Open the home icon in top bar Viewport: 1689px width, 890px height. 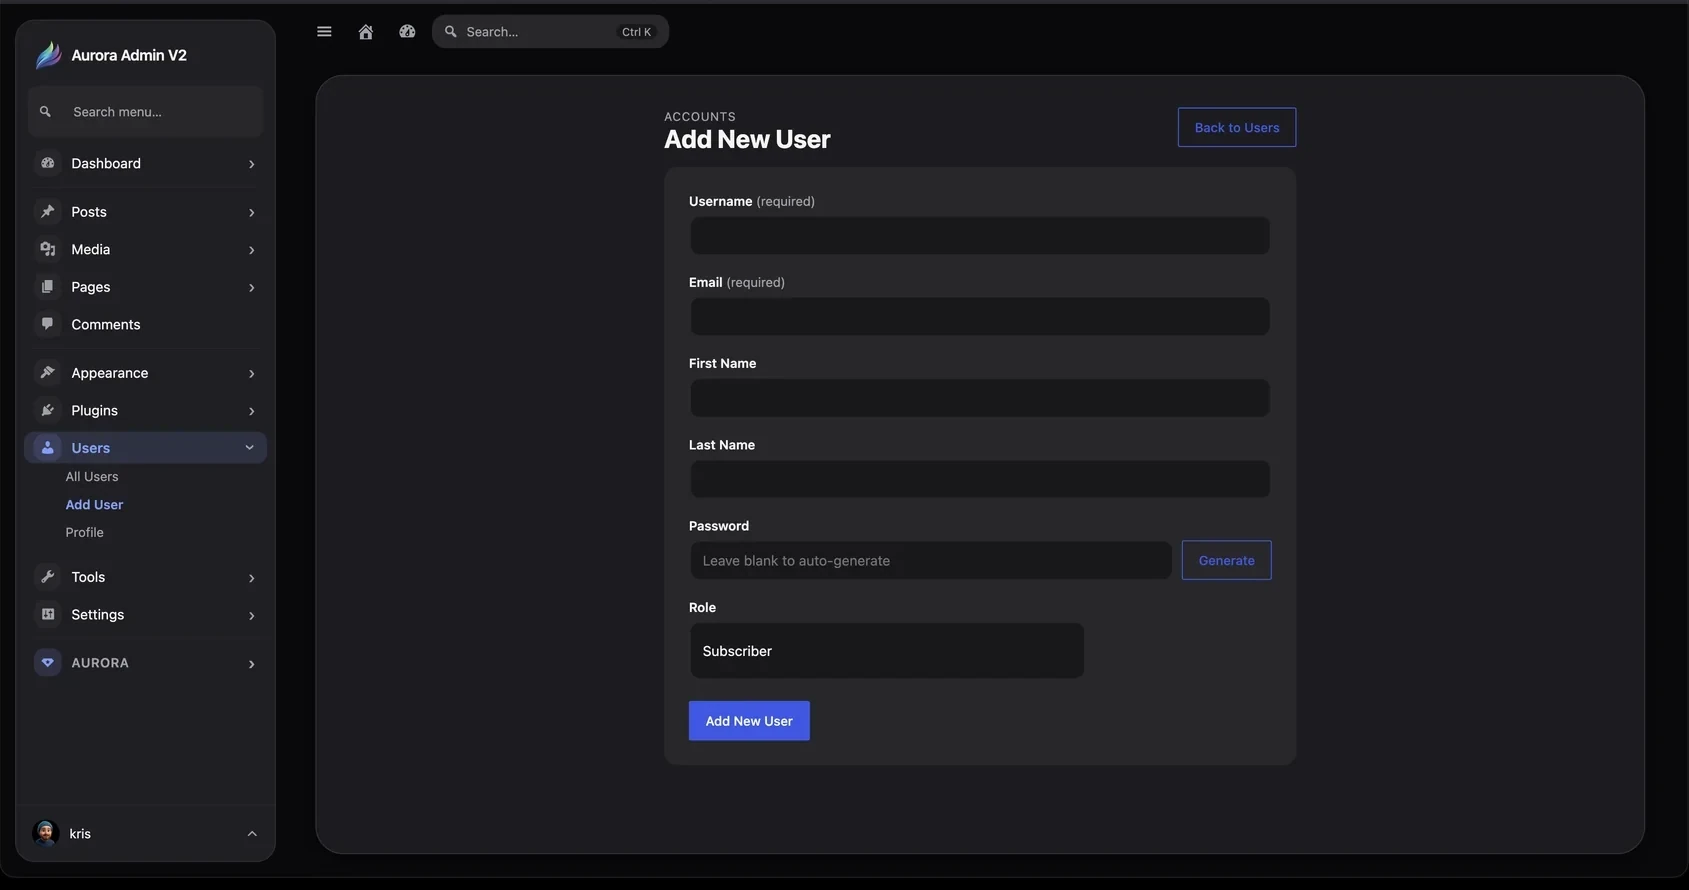(366, 32)
